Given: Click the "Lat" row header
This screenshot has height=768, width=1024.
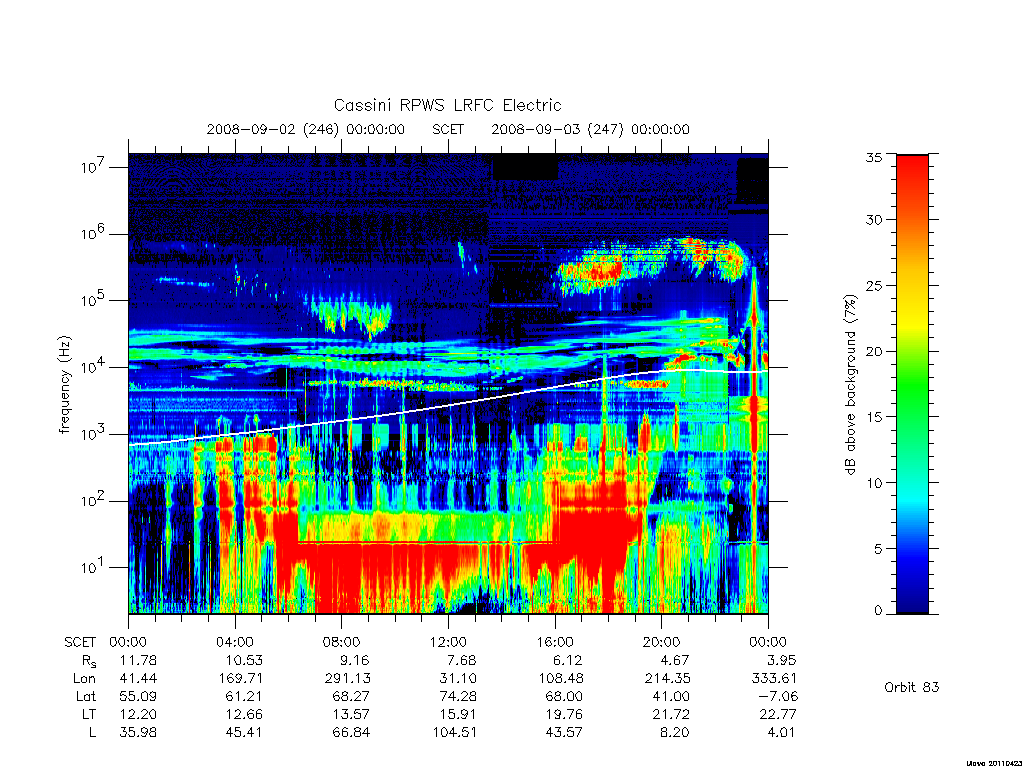Looking at the screenshot, I should (x=86, y=697).
